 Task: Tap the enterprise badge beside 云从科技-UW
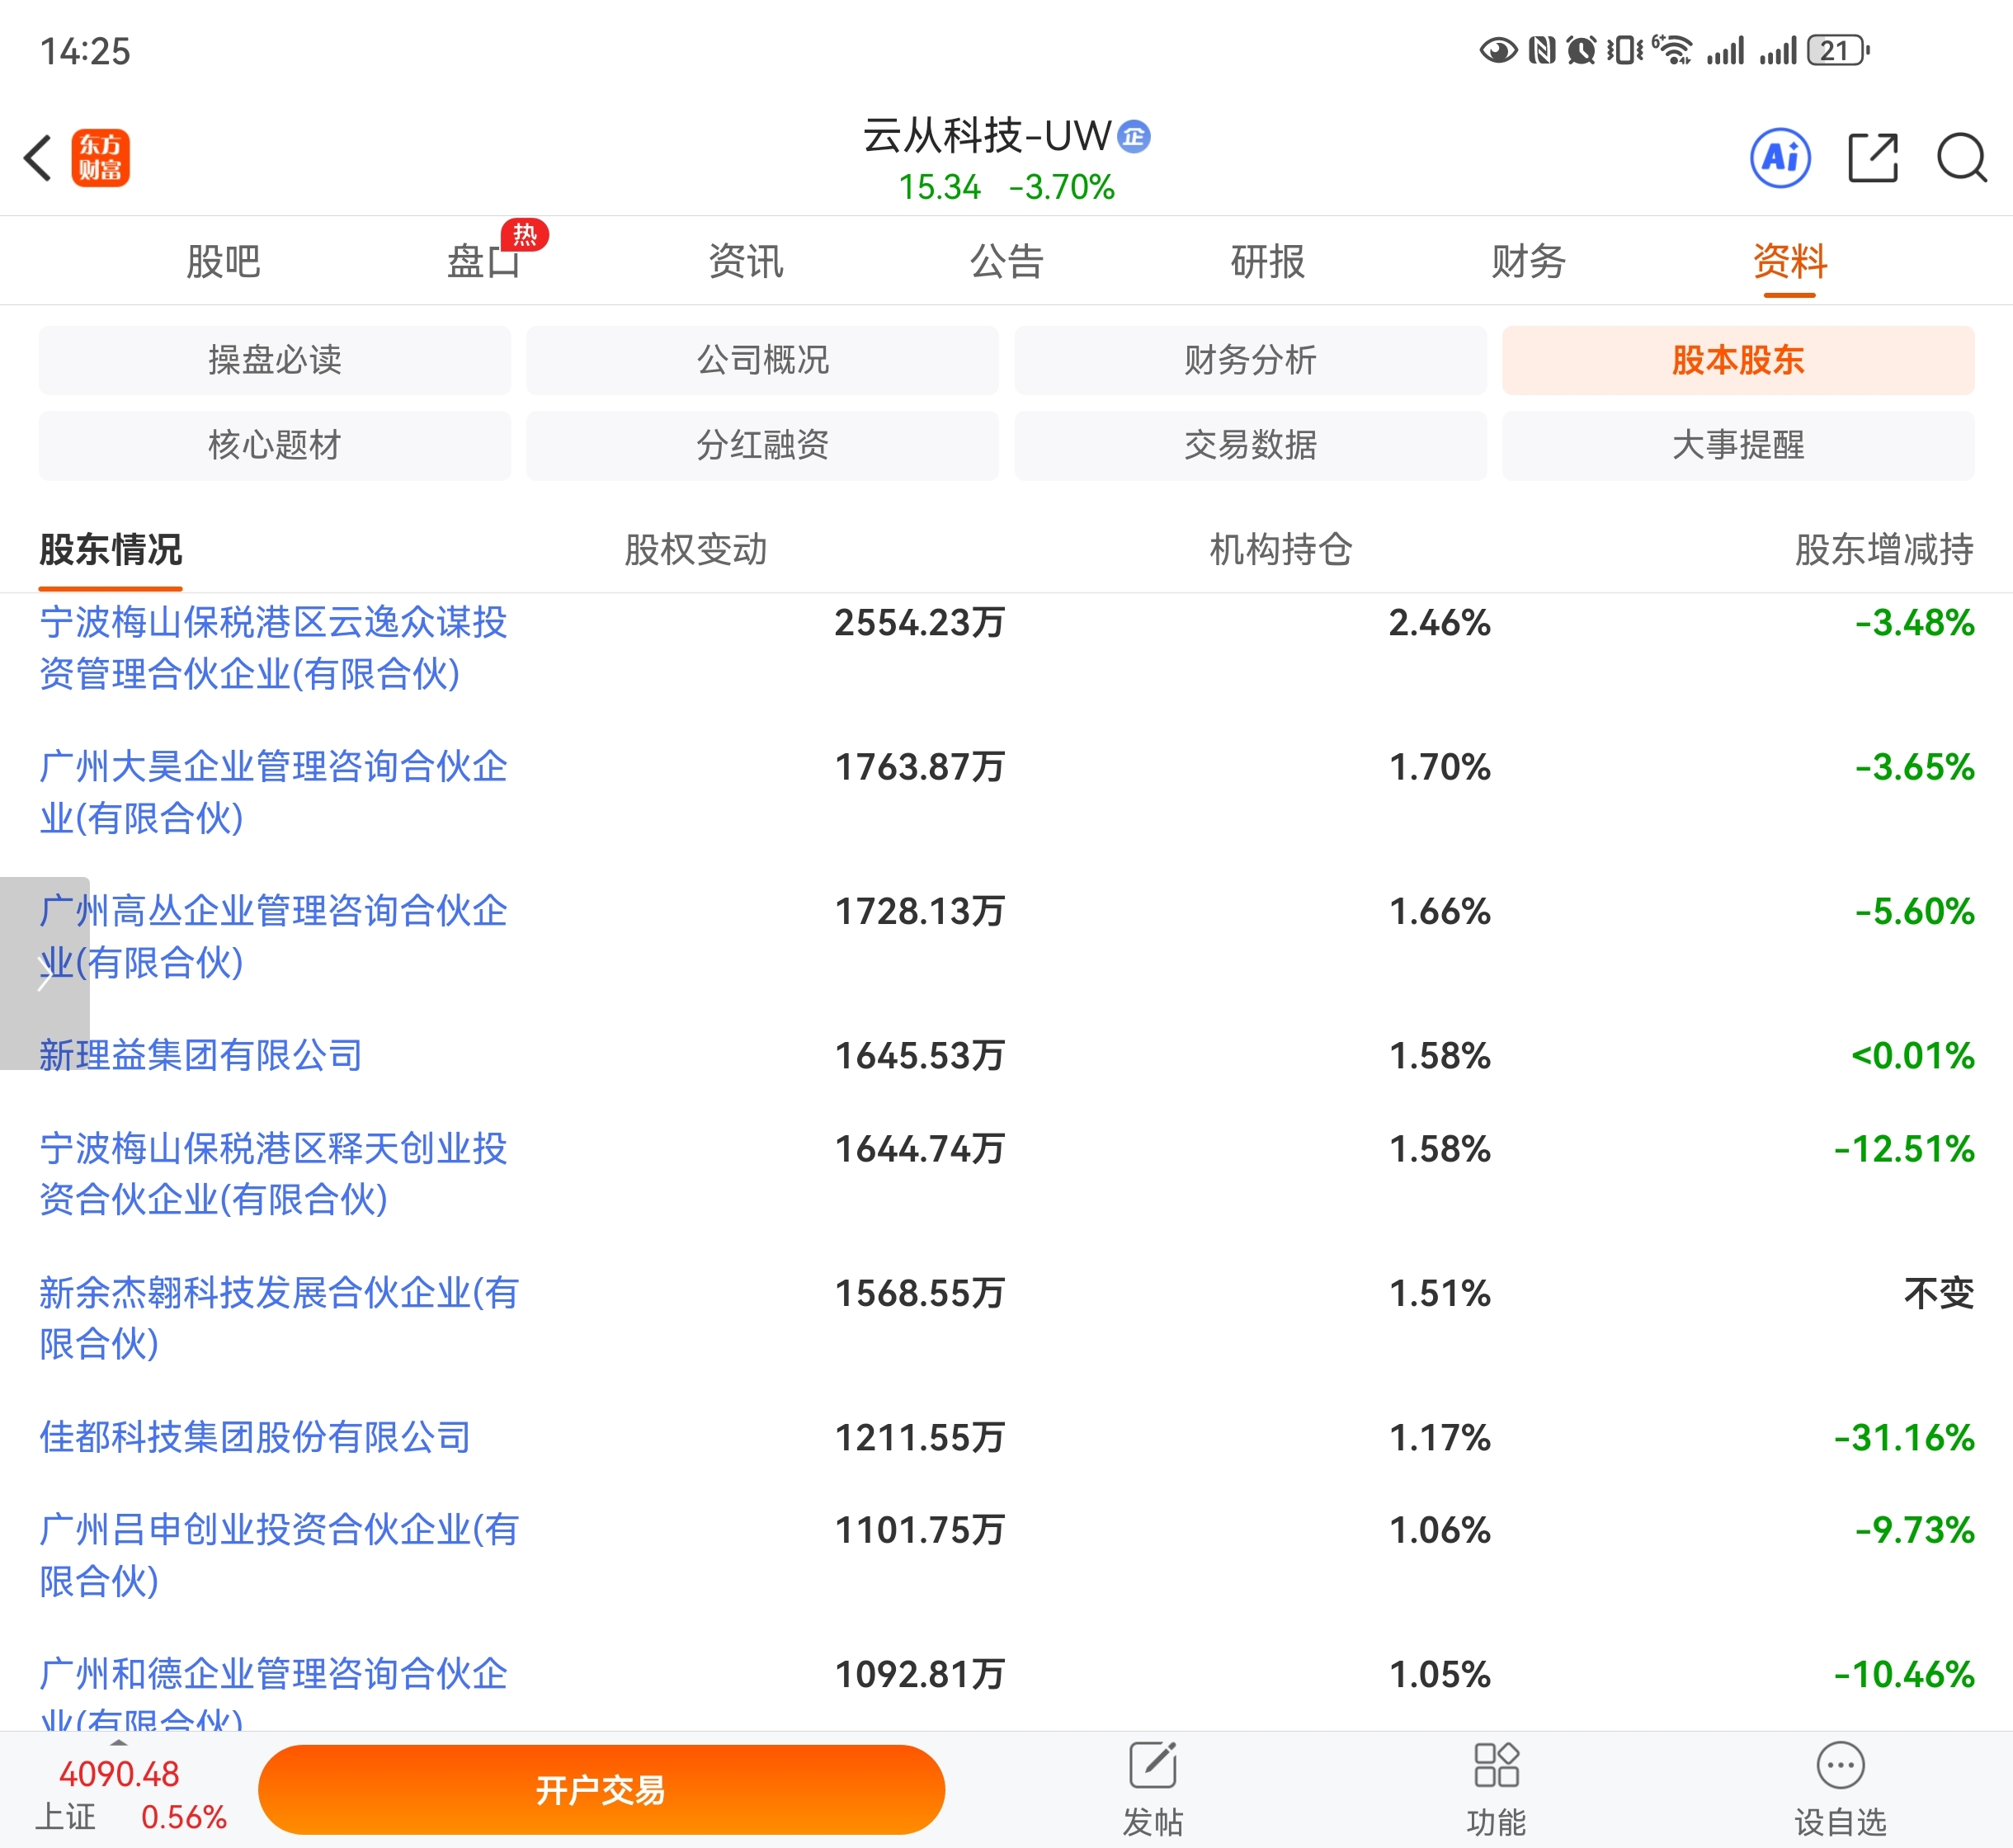click(1134, 136)
